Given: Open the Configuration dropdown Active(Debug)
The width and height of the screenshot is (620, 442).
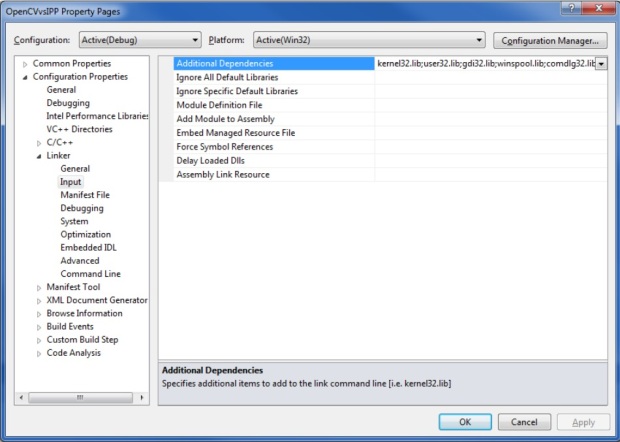Looking at the screenshot, I should coord(140,40).
